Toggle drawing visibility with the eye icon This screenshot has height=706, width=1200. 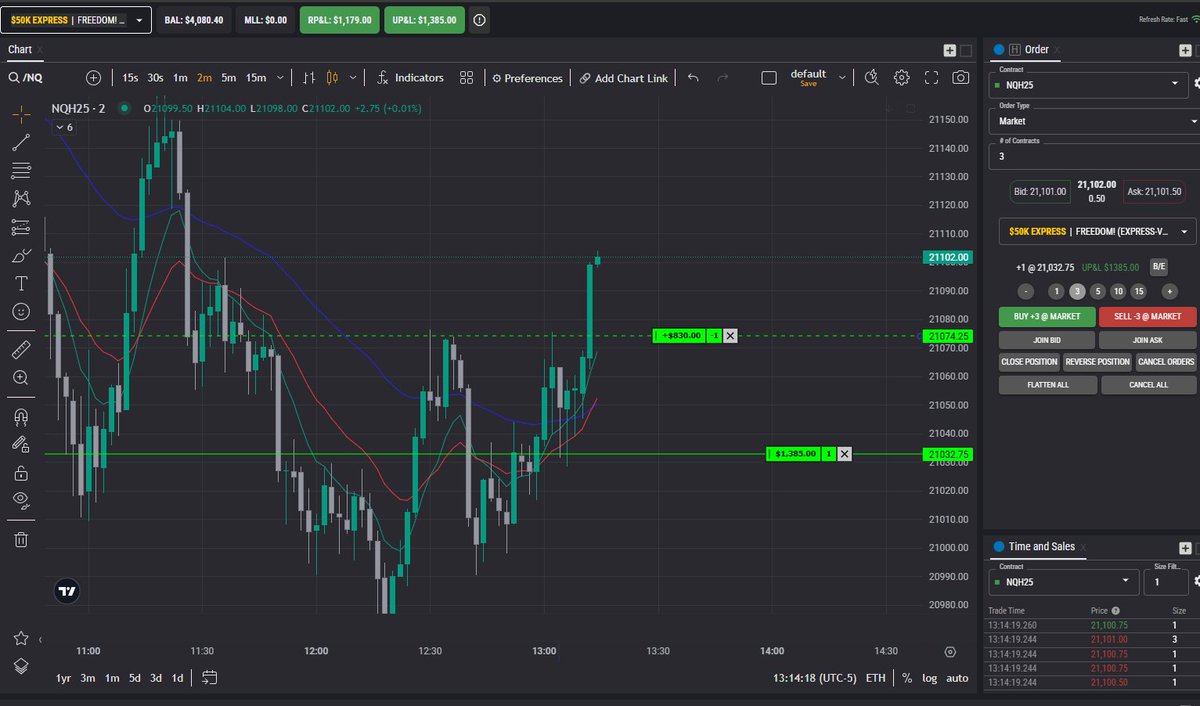[20, 500]
